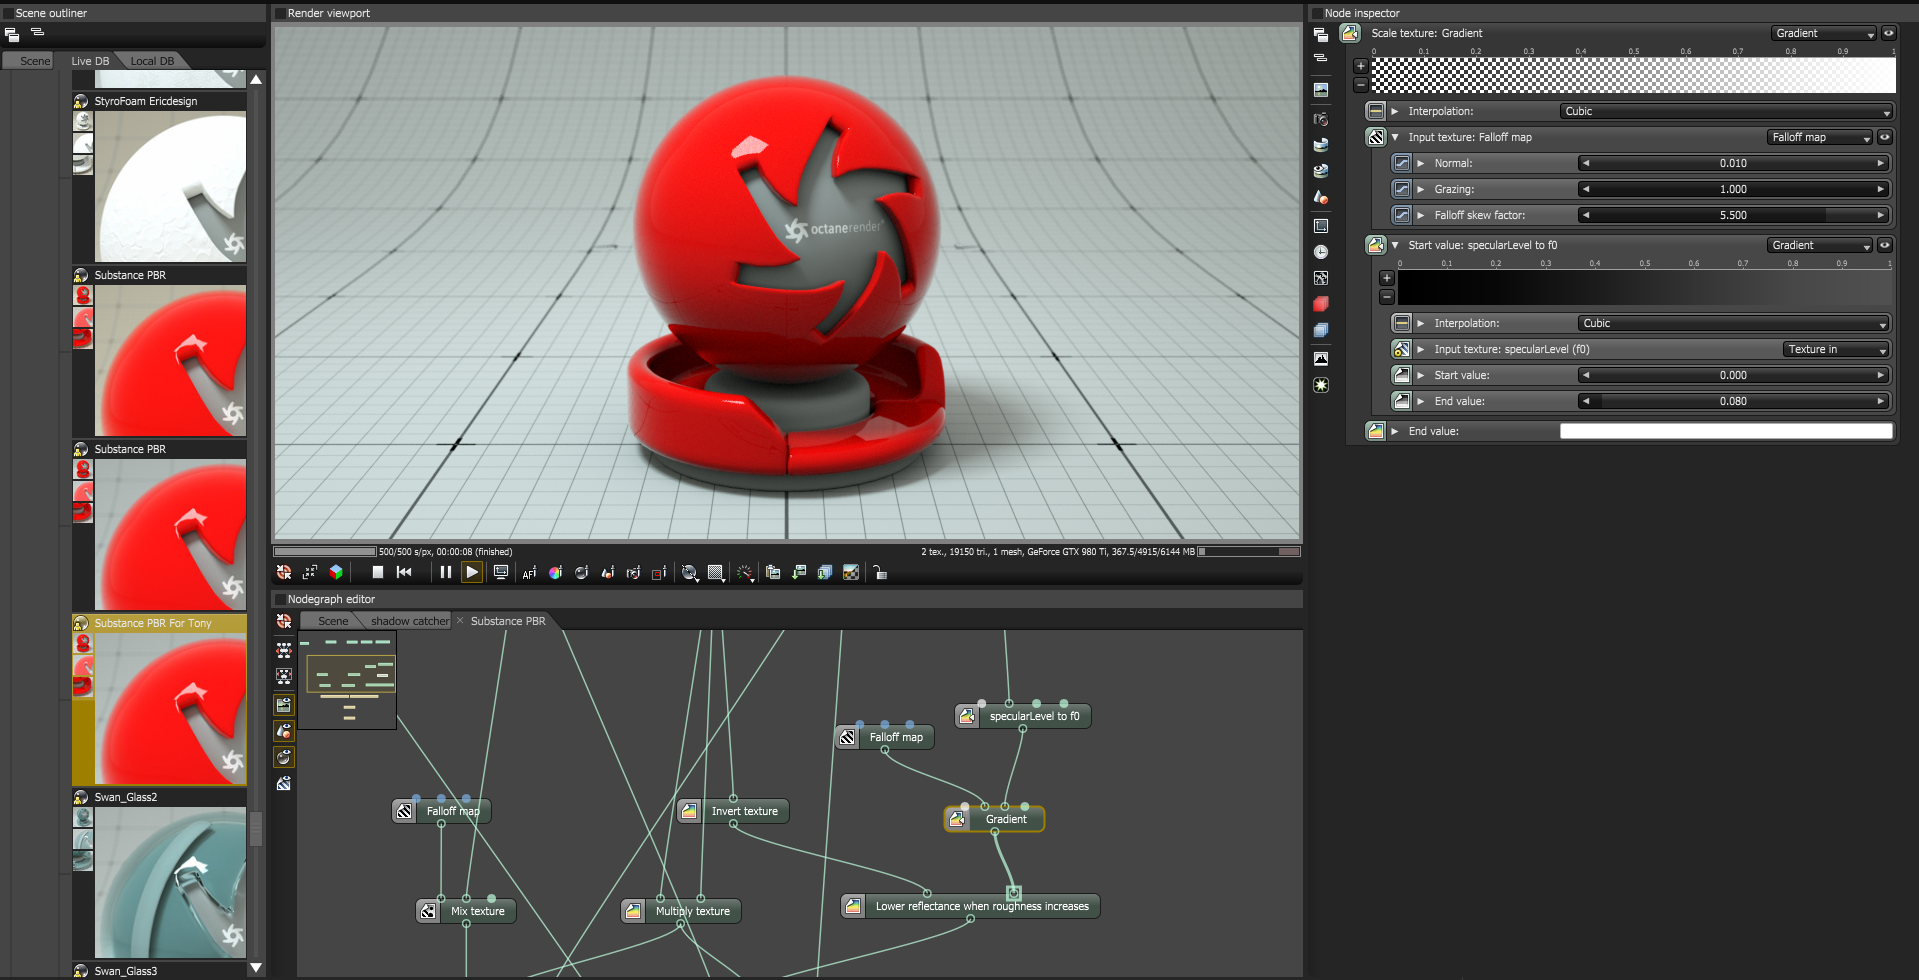The height and width of the screenshot is (980, 1919).
Task: Select the StyroFoam Ericdesign material thumbnail
Action: [170, 186]
